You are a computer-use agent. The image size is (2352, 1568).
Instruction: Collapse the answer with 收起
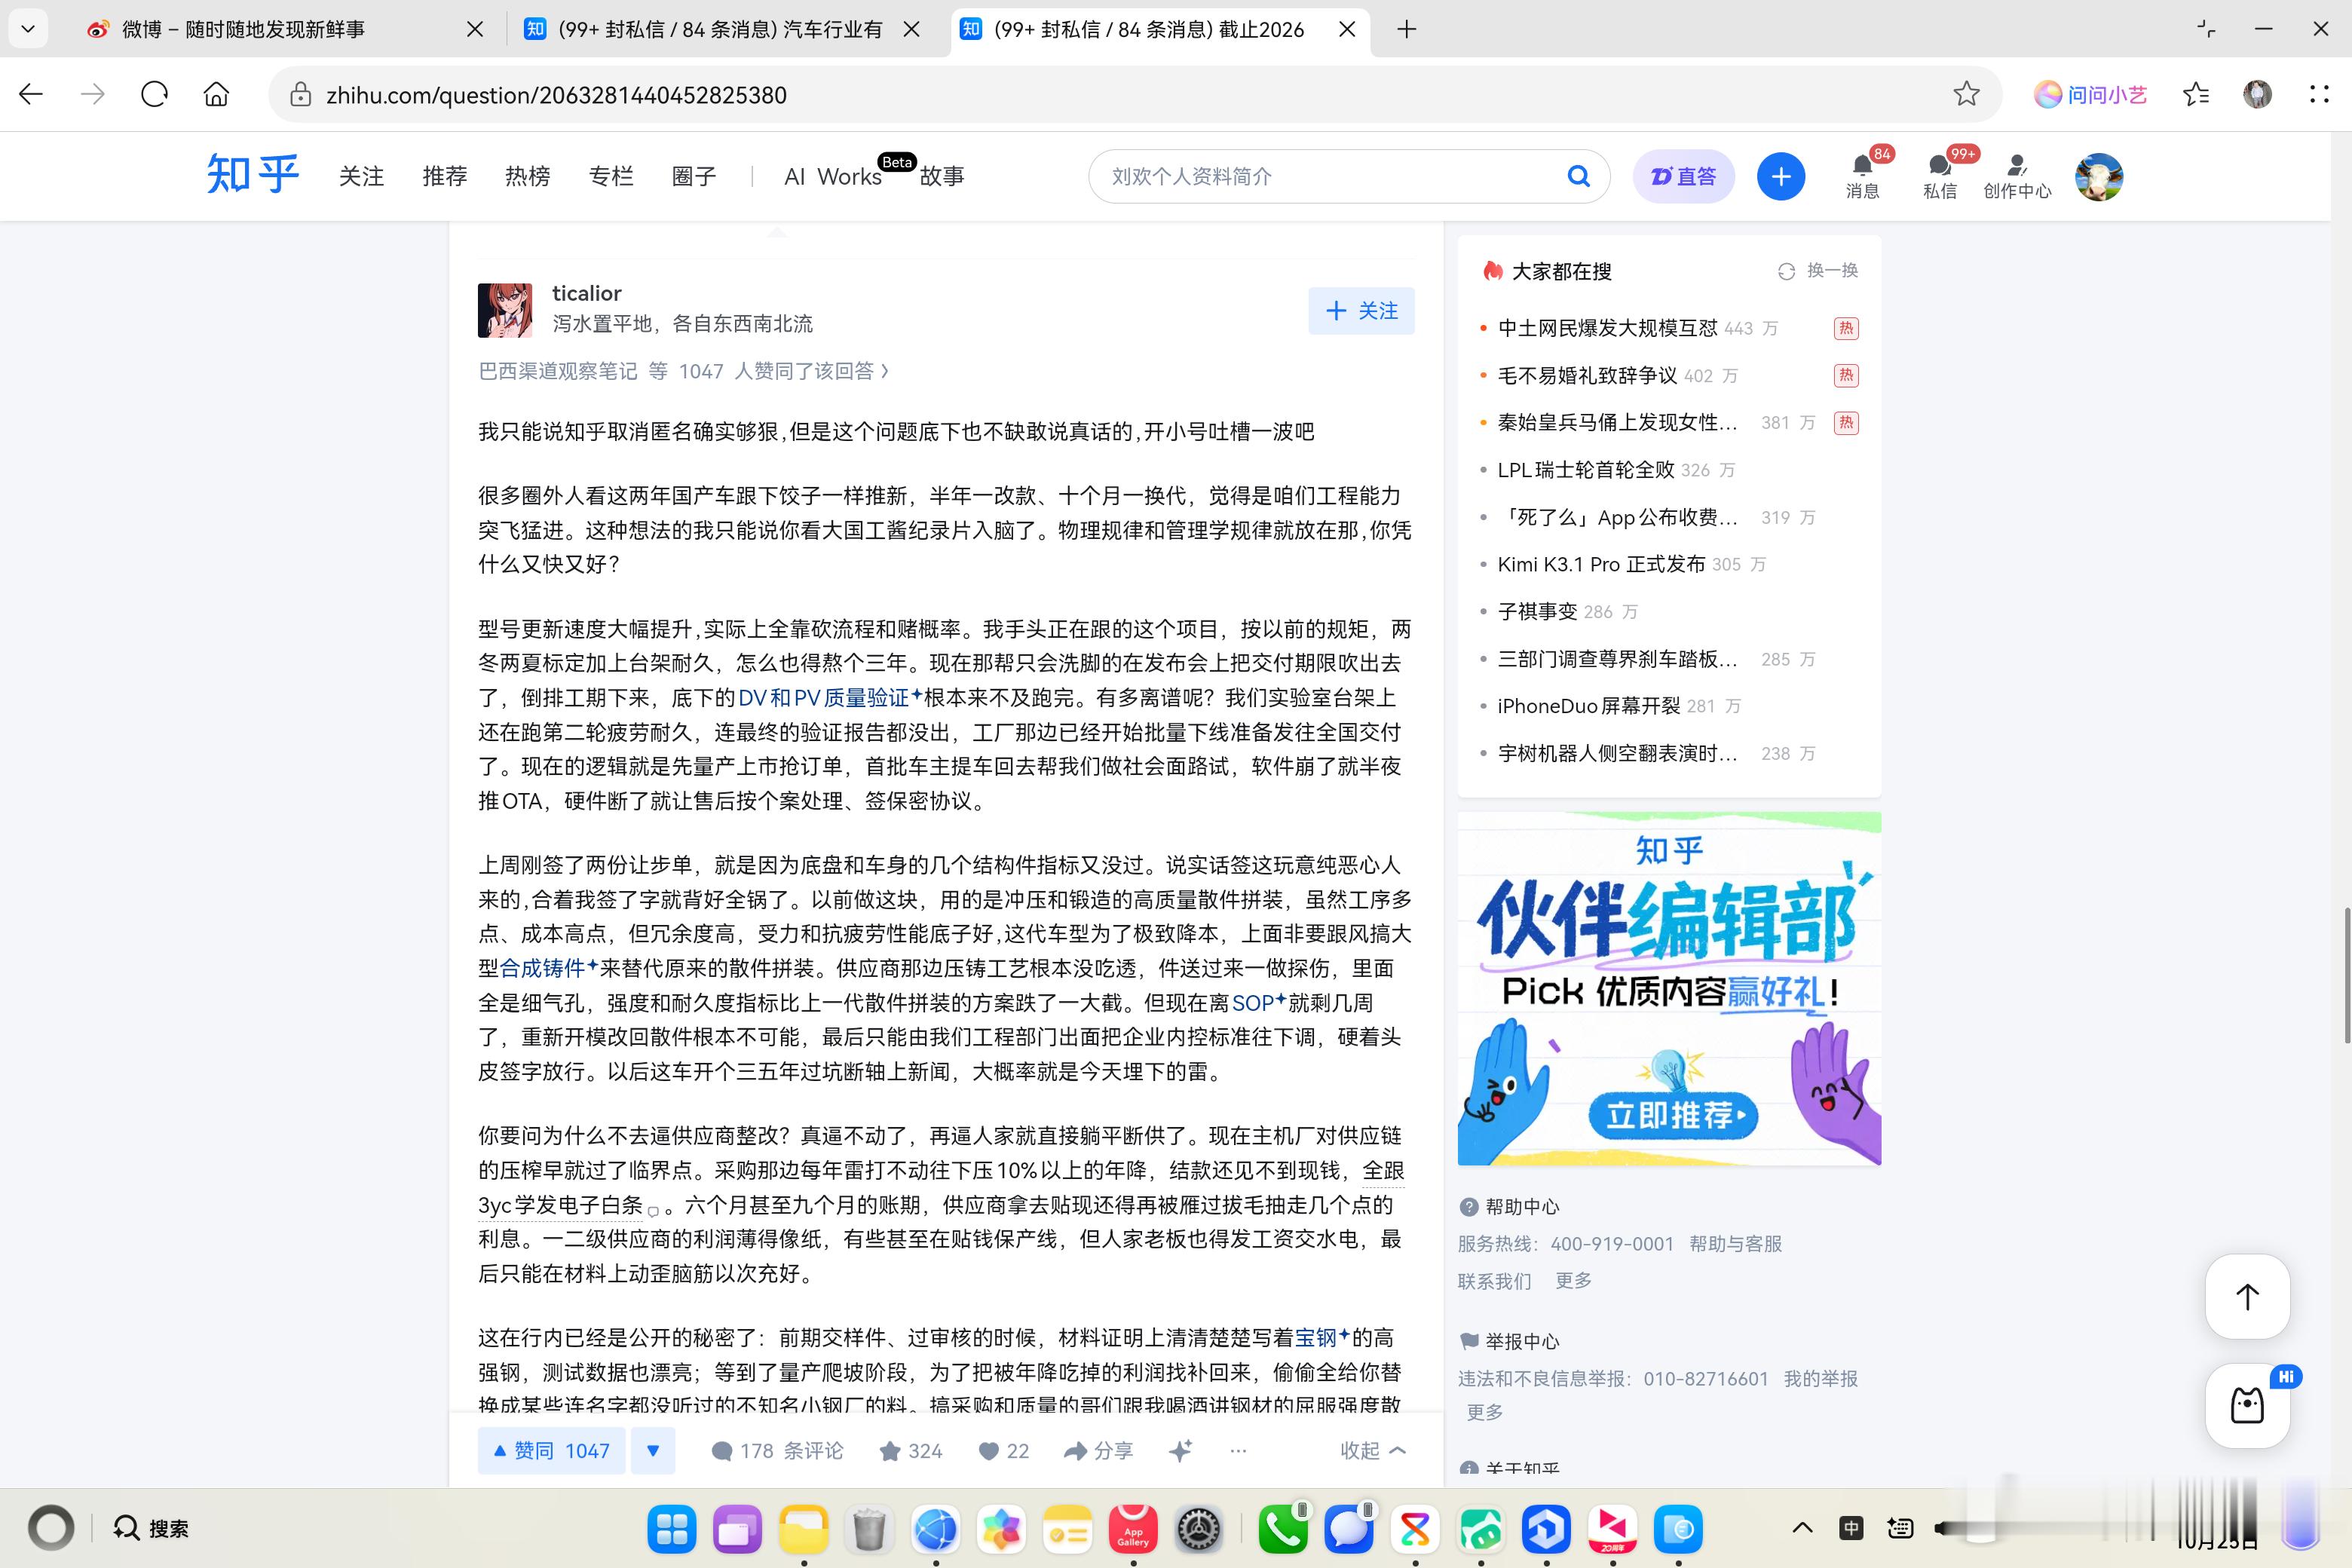1372,1450
